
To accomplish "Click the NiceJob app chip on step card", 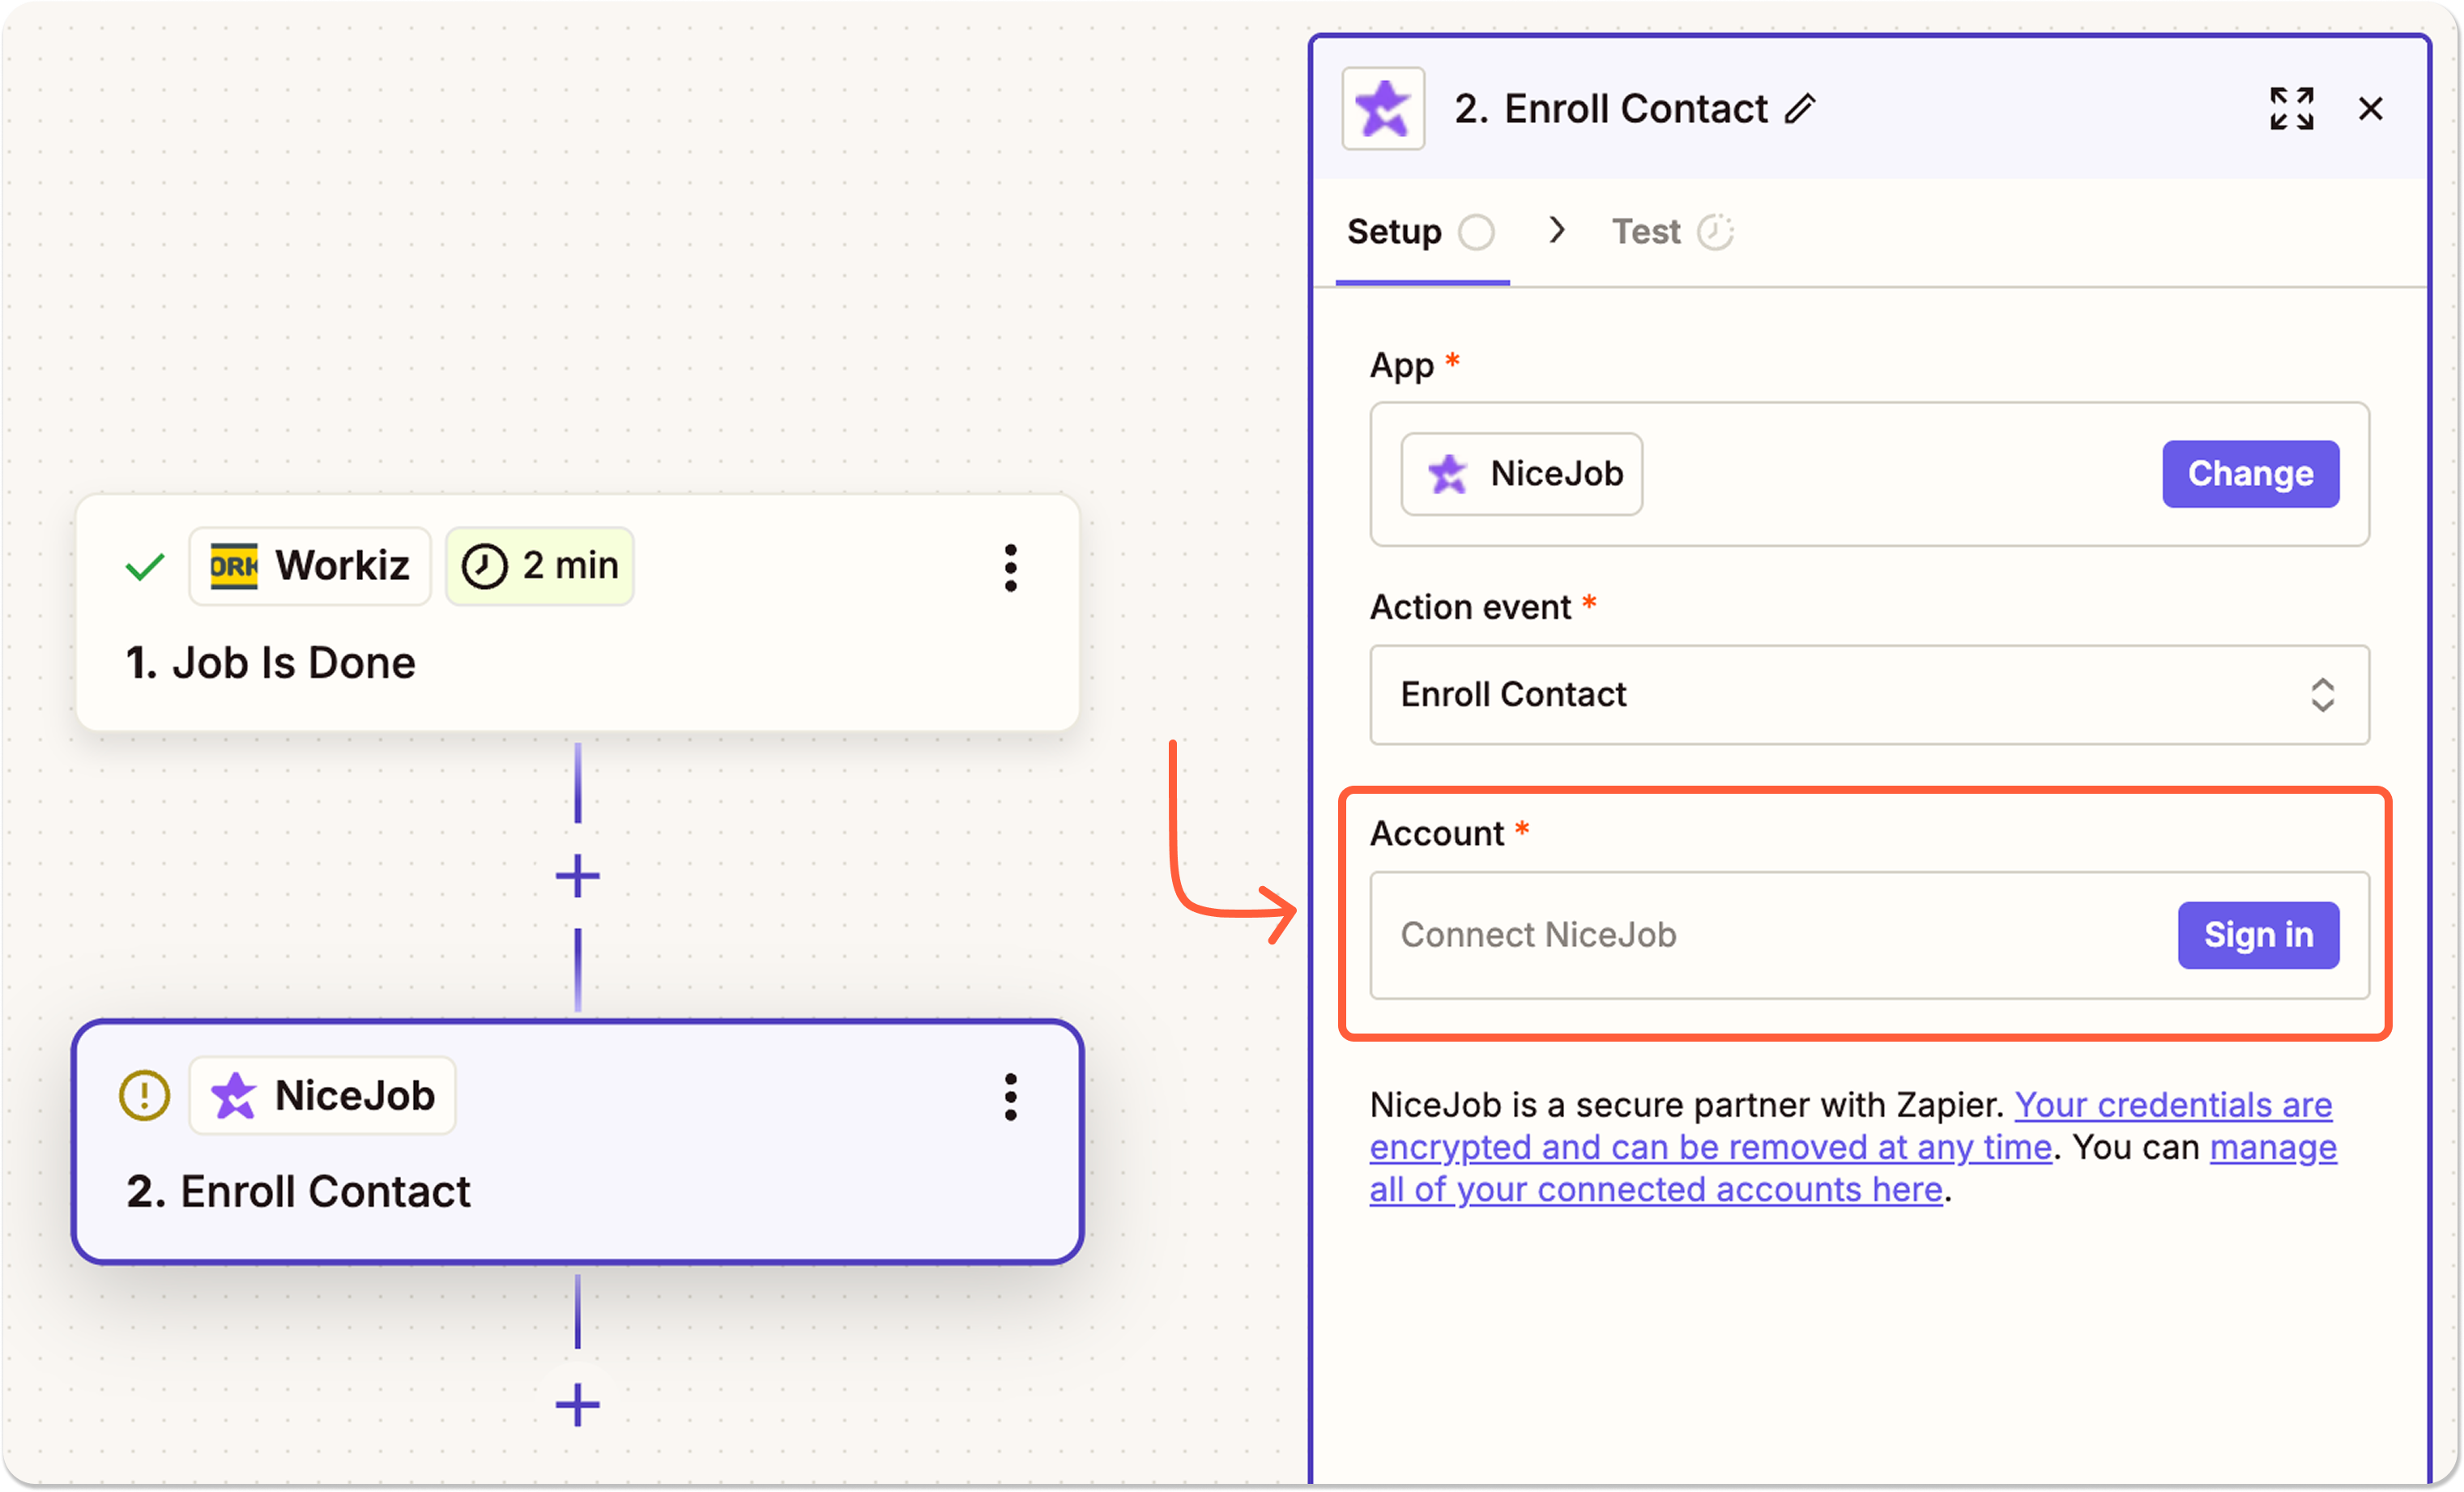I will tap(323, 1095).
